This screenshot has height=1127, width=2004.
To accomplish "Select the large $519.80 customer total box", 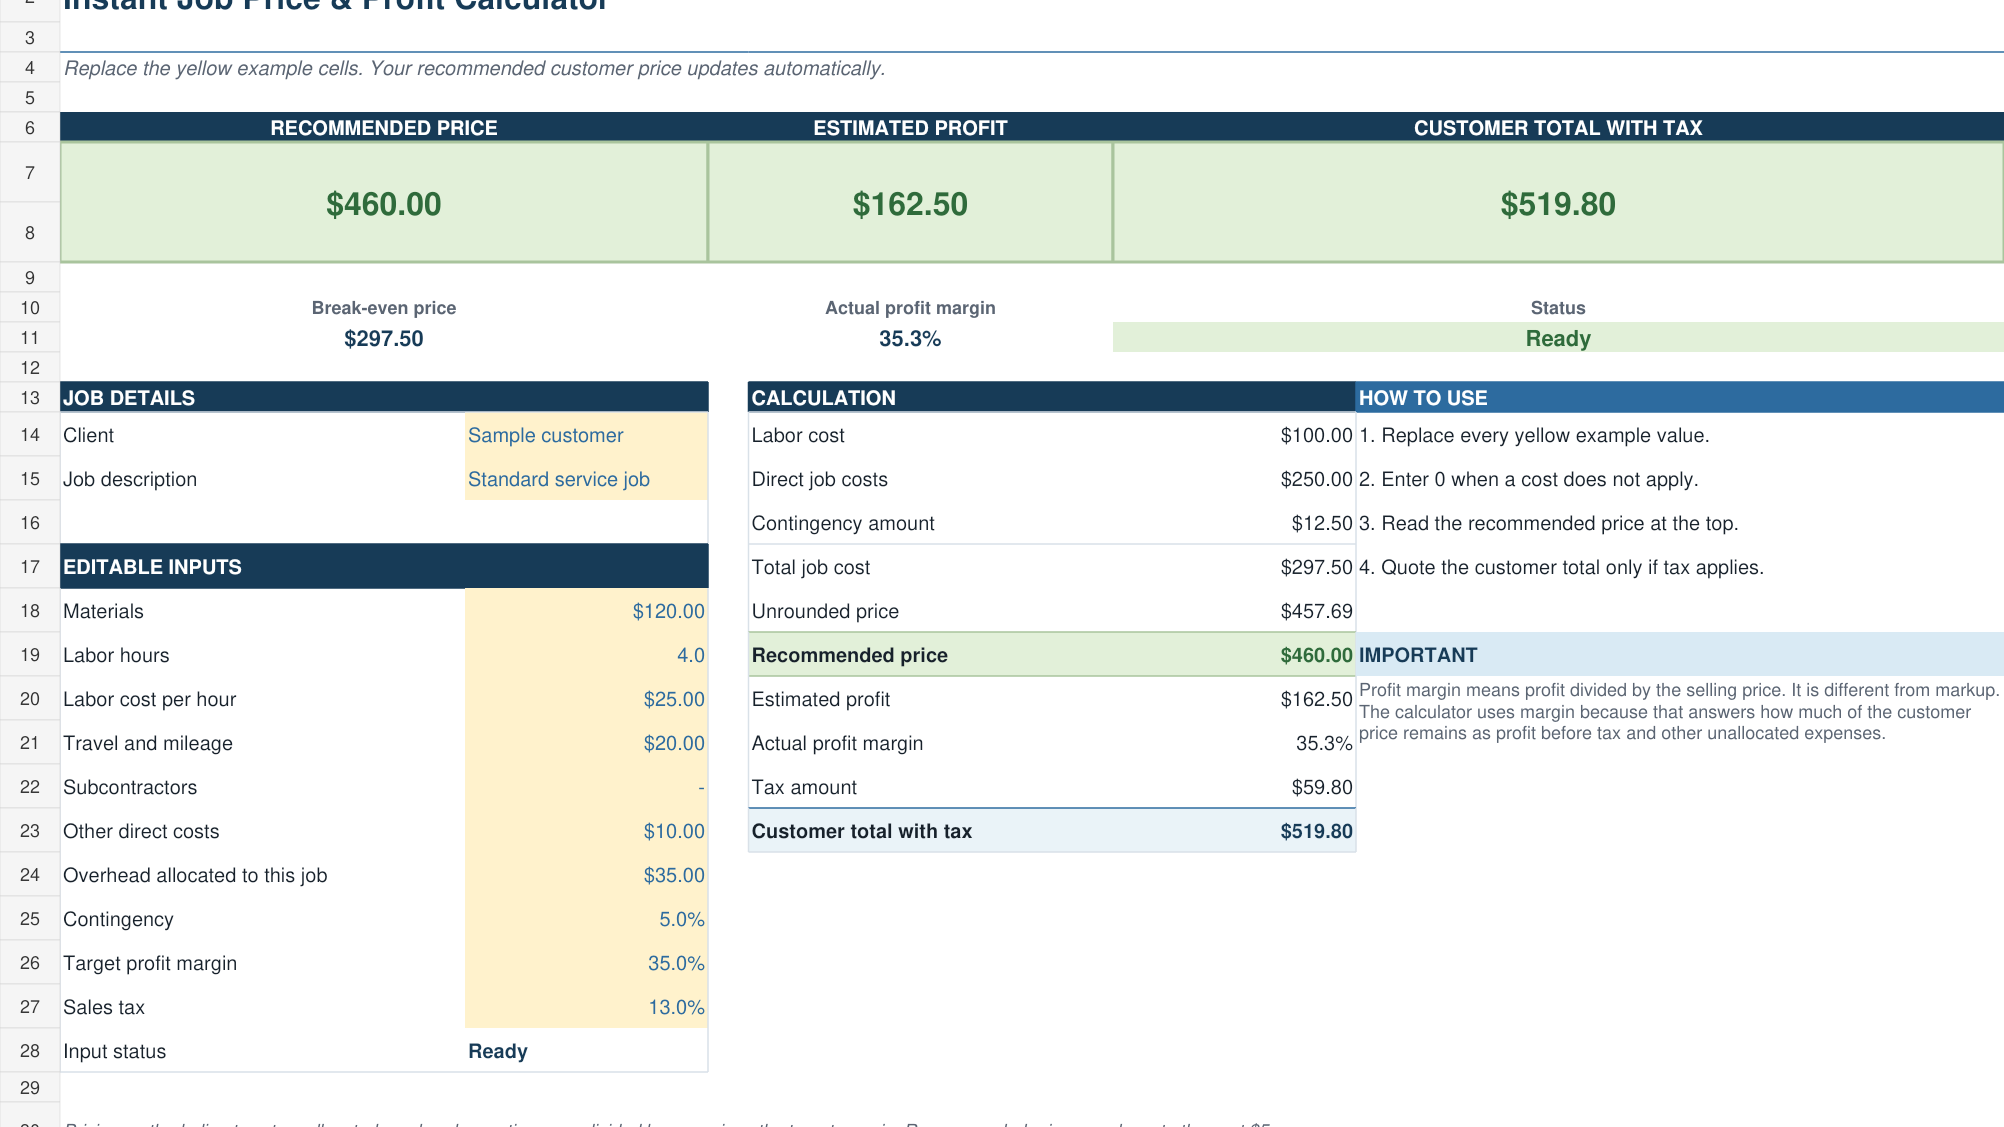I will (x=1558, y=203).
